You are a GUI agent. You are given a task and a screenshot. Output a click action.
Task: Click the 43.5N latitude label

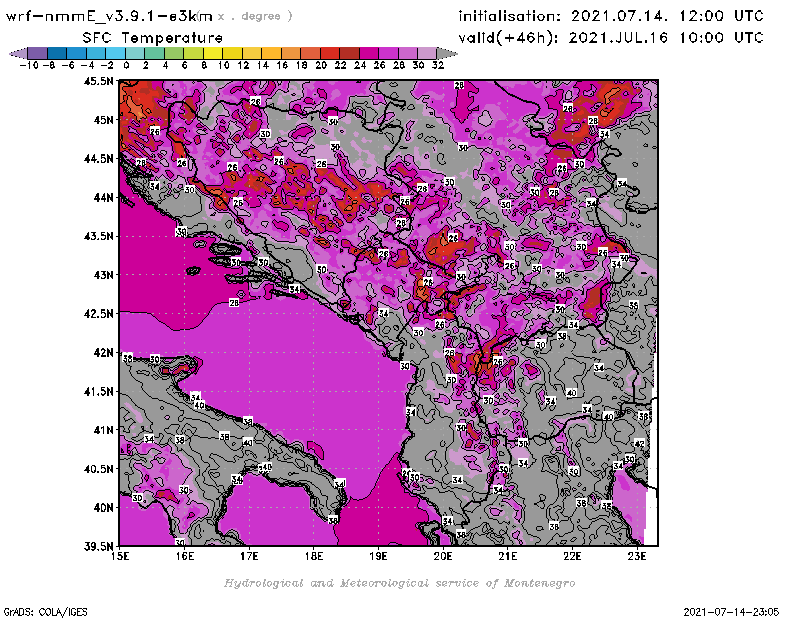click(98, 236)
